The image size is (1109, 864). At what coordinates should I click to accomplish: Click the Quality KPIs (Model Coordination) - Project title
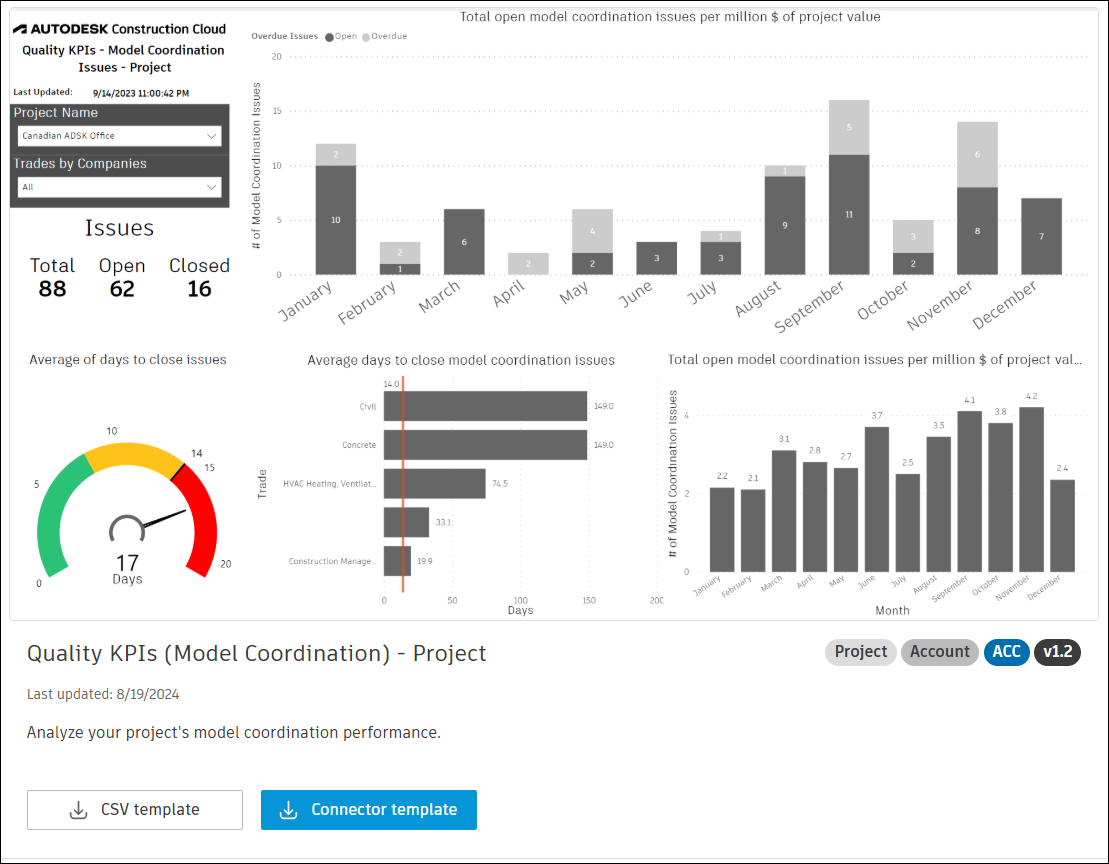tap(257, 653)
